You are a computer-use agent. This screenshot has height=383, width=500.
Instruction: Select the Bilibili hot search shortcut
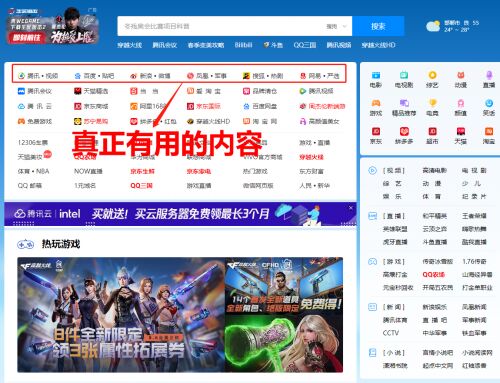(243, 45)
